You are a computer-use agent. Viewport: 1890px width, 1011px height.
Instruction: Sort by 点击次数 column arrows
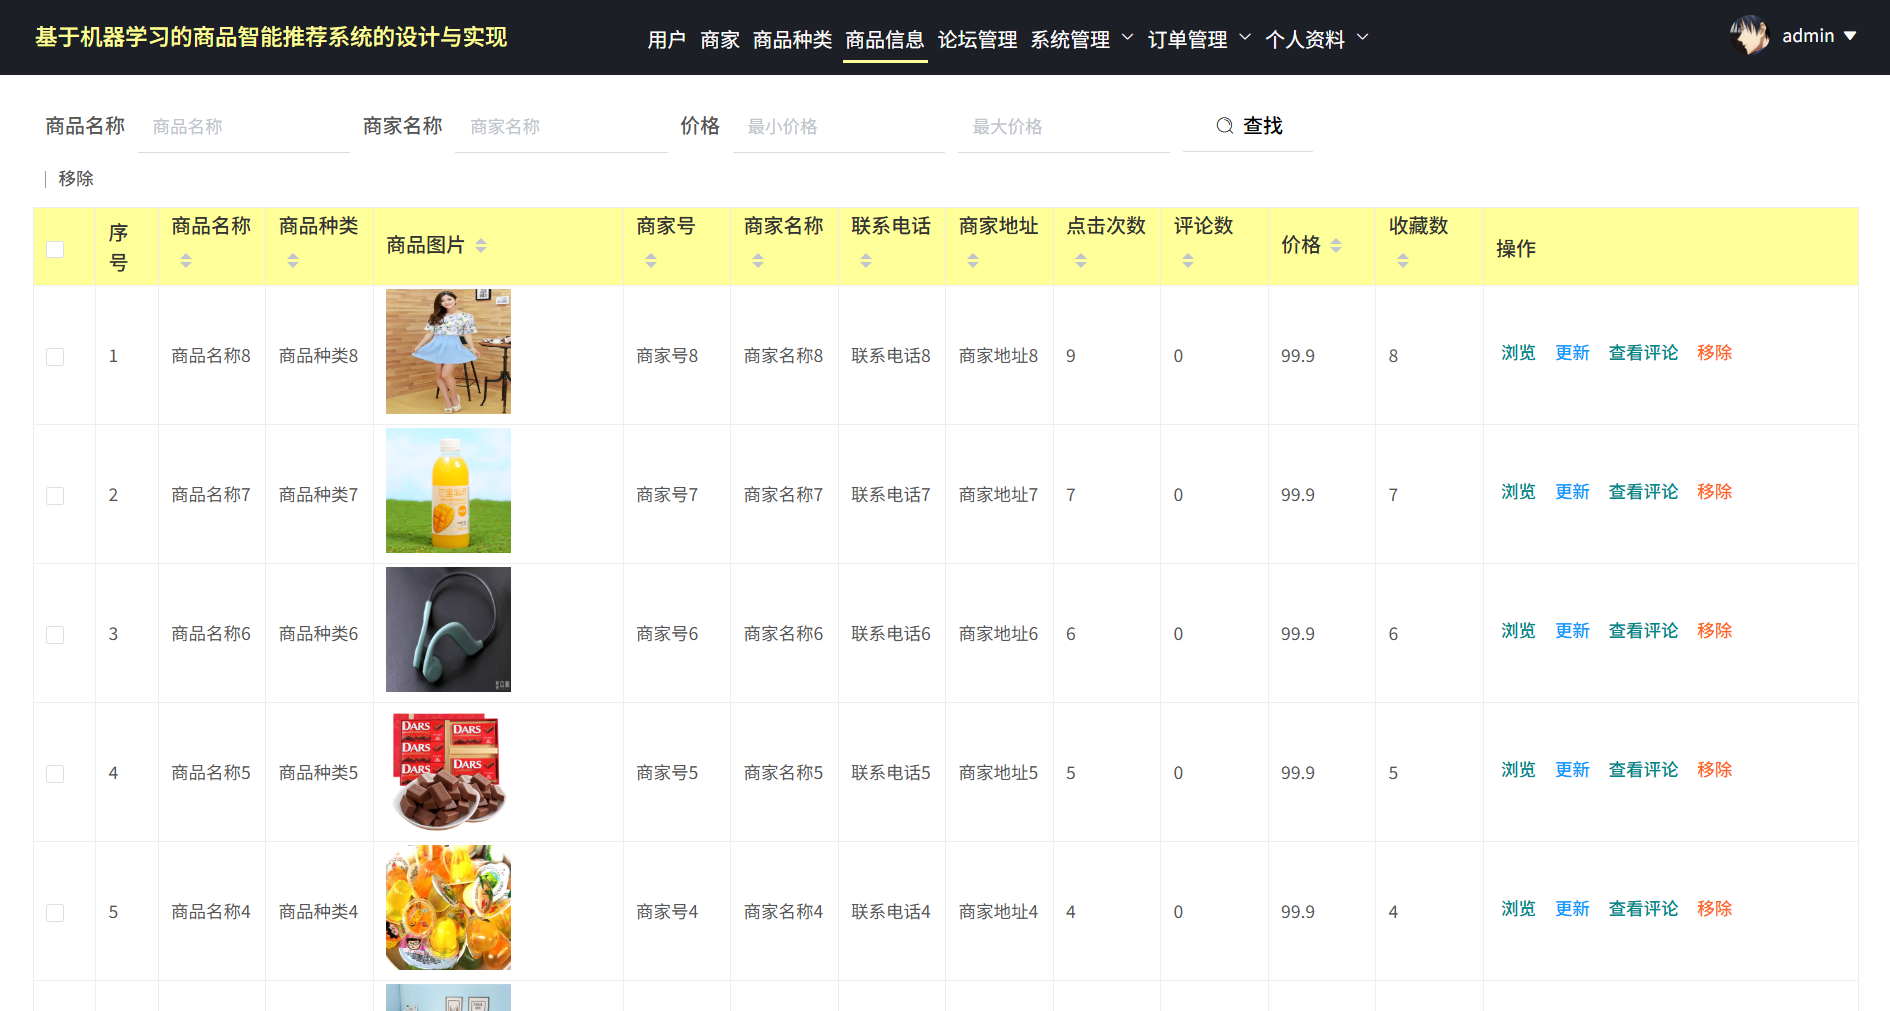1081,261
